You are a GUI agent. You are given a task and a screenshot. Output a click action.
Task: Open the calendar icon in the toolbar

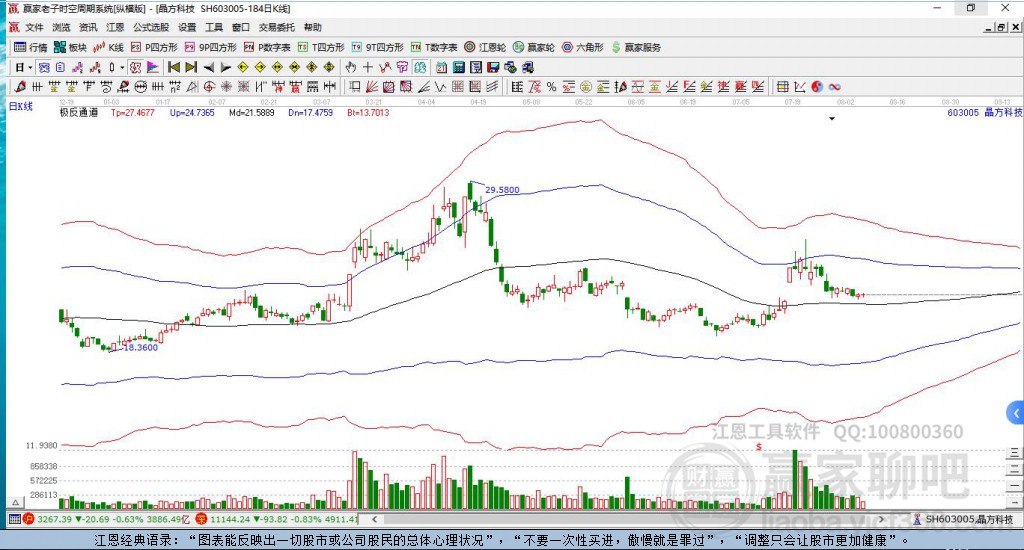(x=441, y=67)
